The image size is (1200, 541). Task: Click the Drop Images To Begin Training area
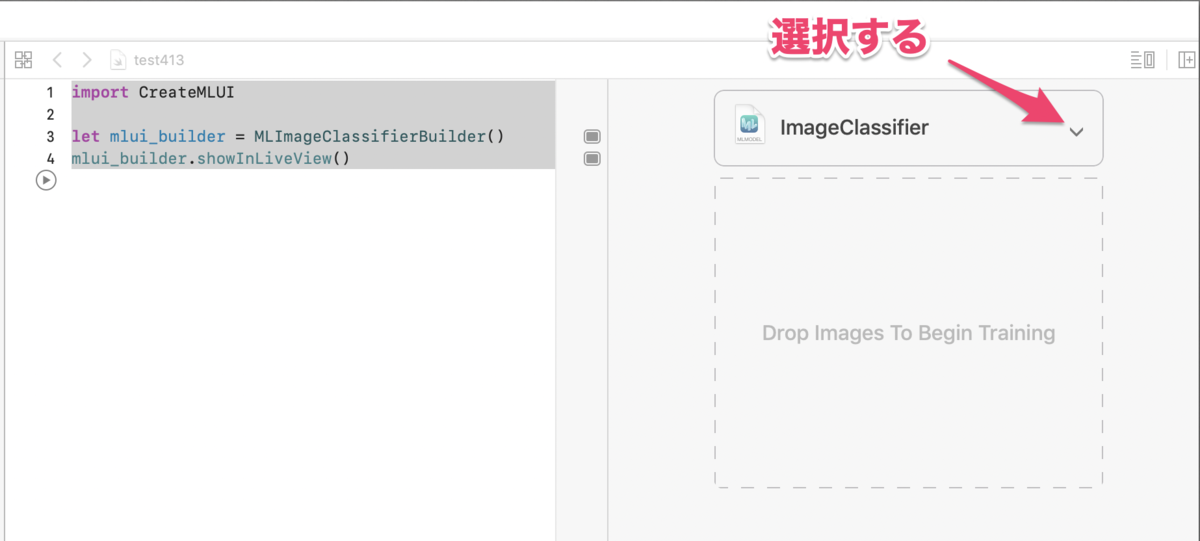point(908,333)
